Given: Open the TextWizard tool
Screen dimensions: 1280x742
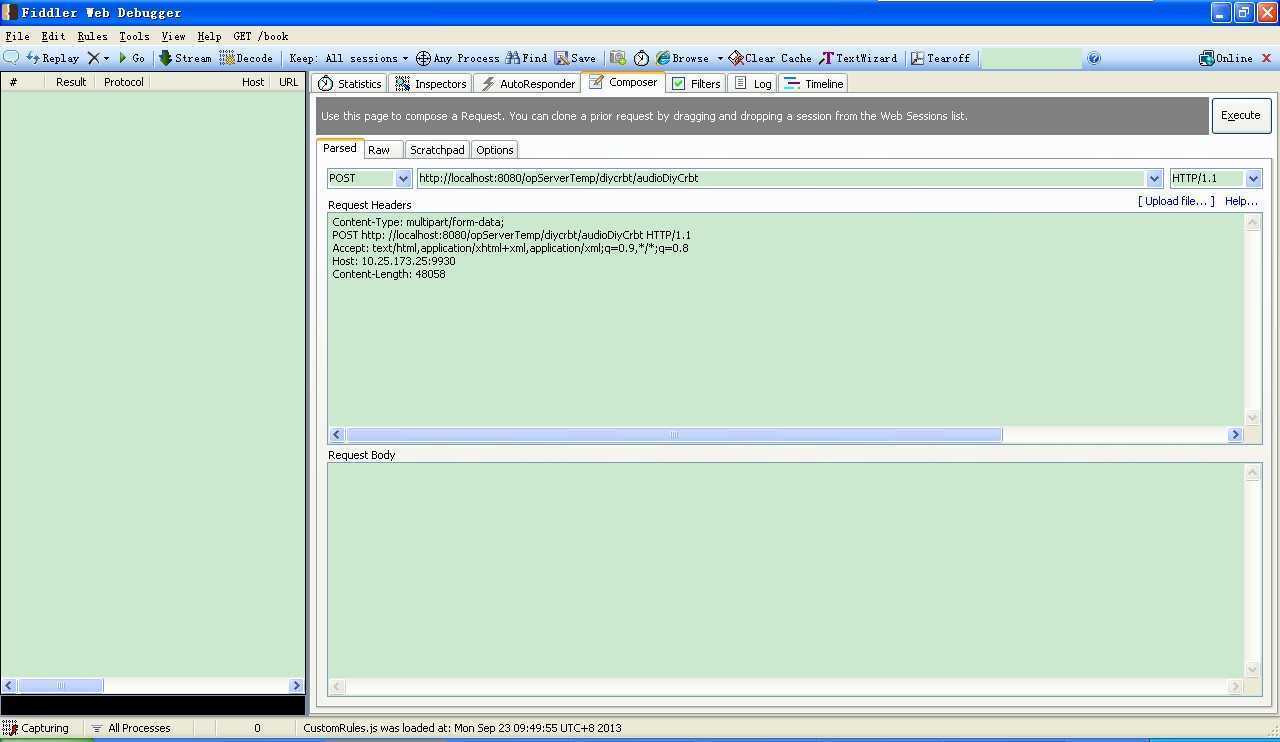Looking at the screenshot, I should [x=858, y=58].
